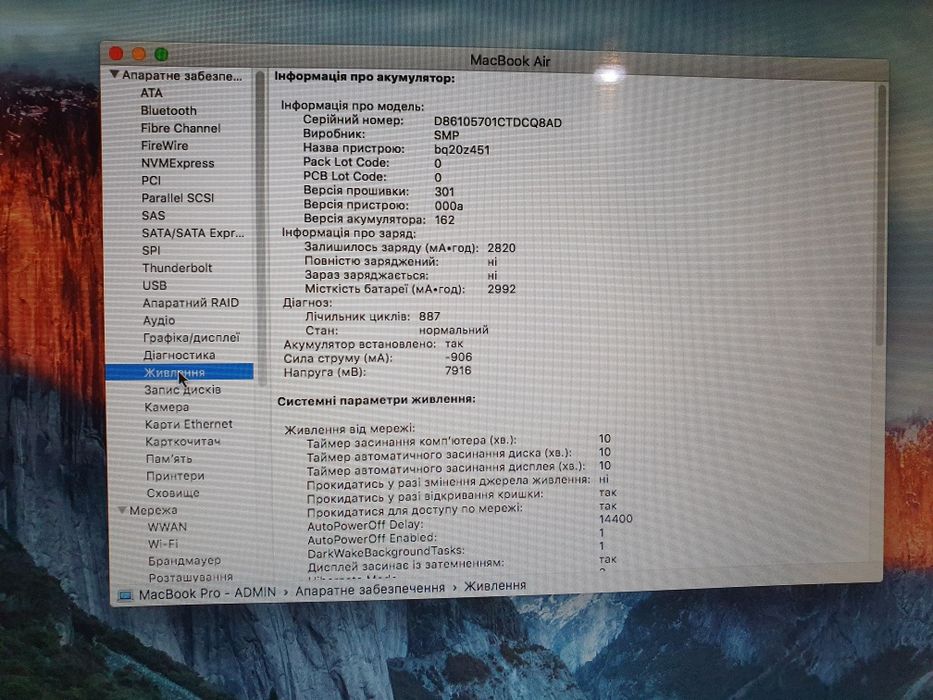Close the window with red button

pos(116,54)
